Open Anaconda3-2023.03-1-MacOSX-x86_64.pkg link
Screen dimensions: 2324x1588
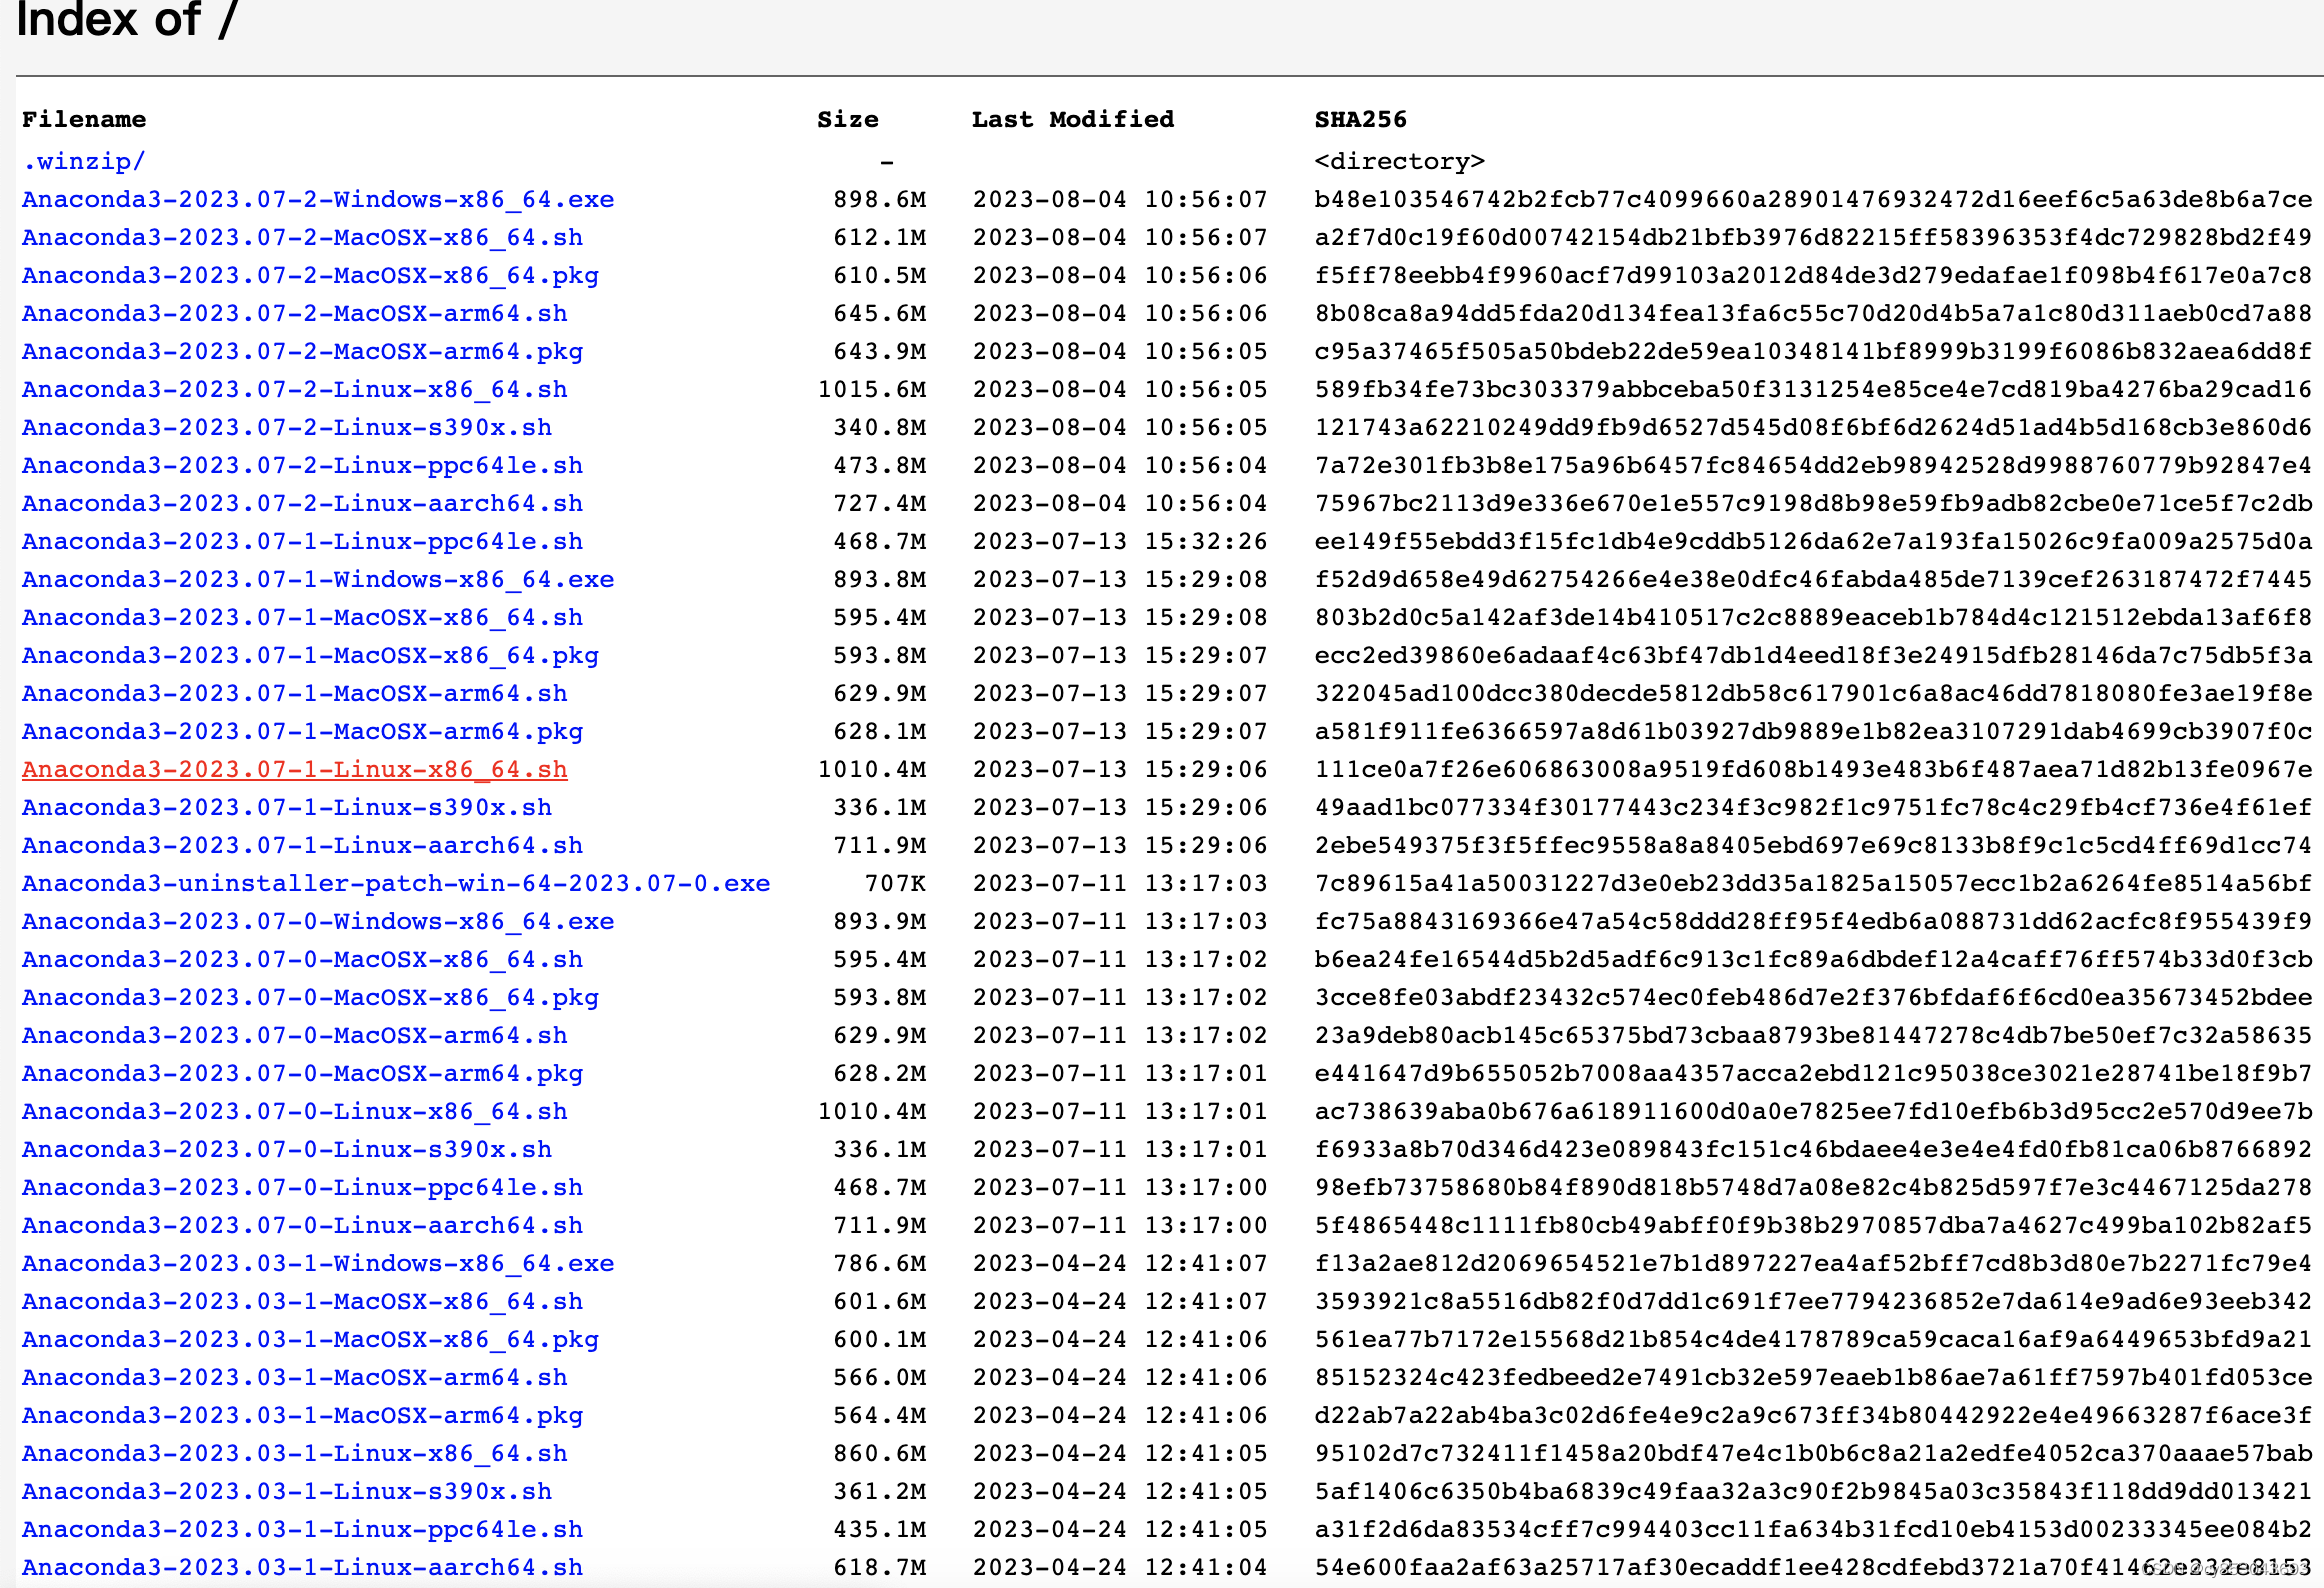coord(310,1339)
